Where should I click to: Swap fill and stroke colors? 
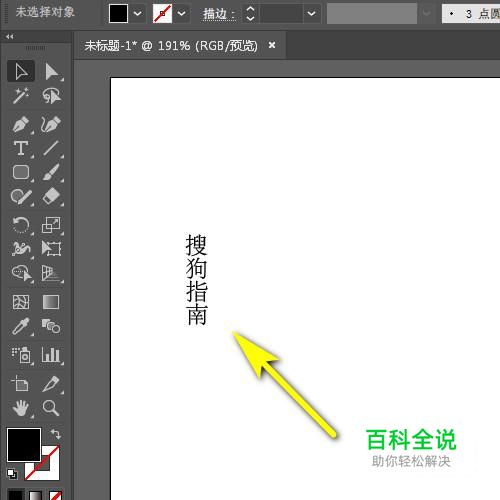56,434
